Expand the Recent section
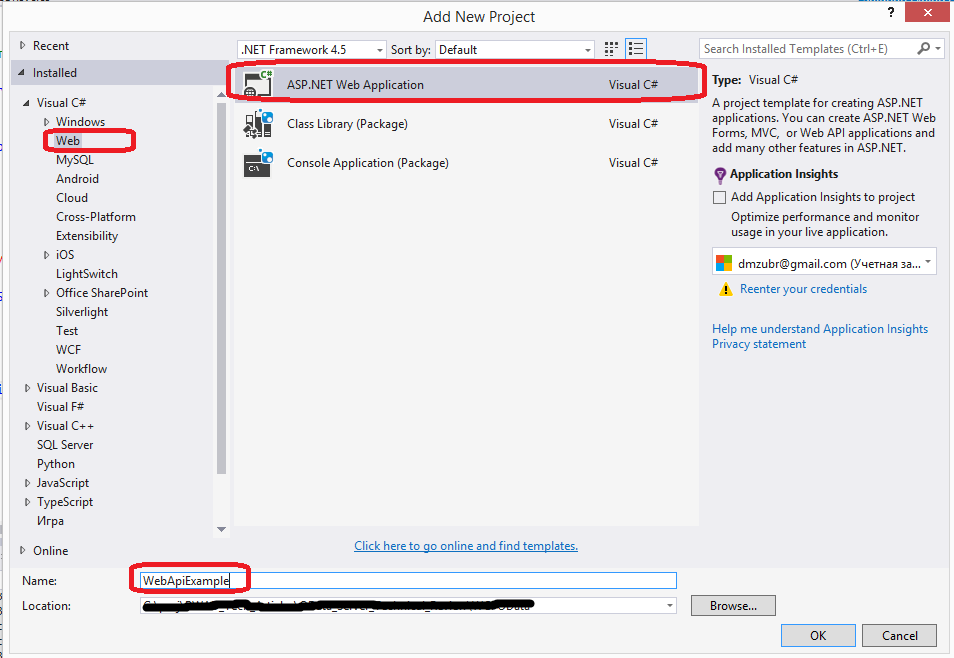The height and width of the screenshot is (658, 954). [x=23, y=45]
